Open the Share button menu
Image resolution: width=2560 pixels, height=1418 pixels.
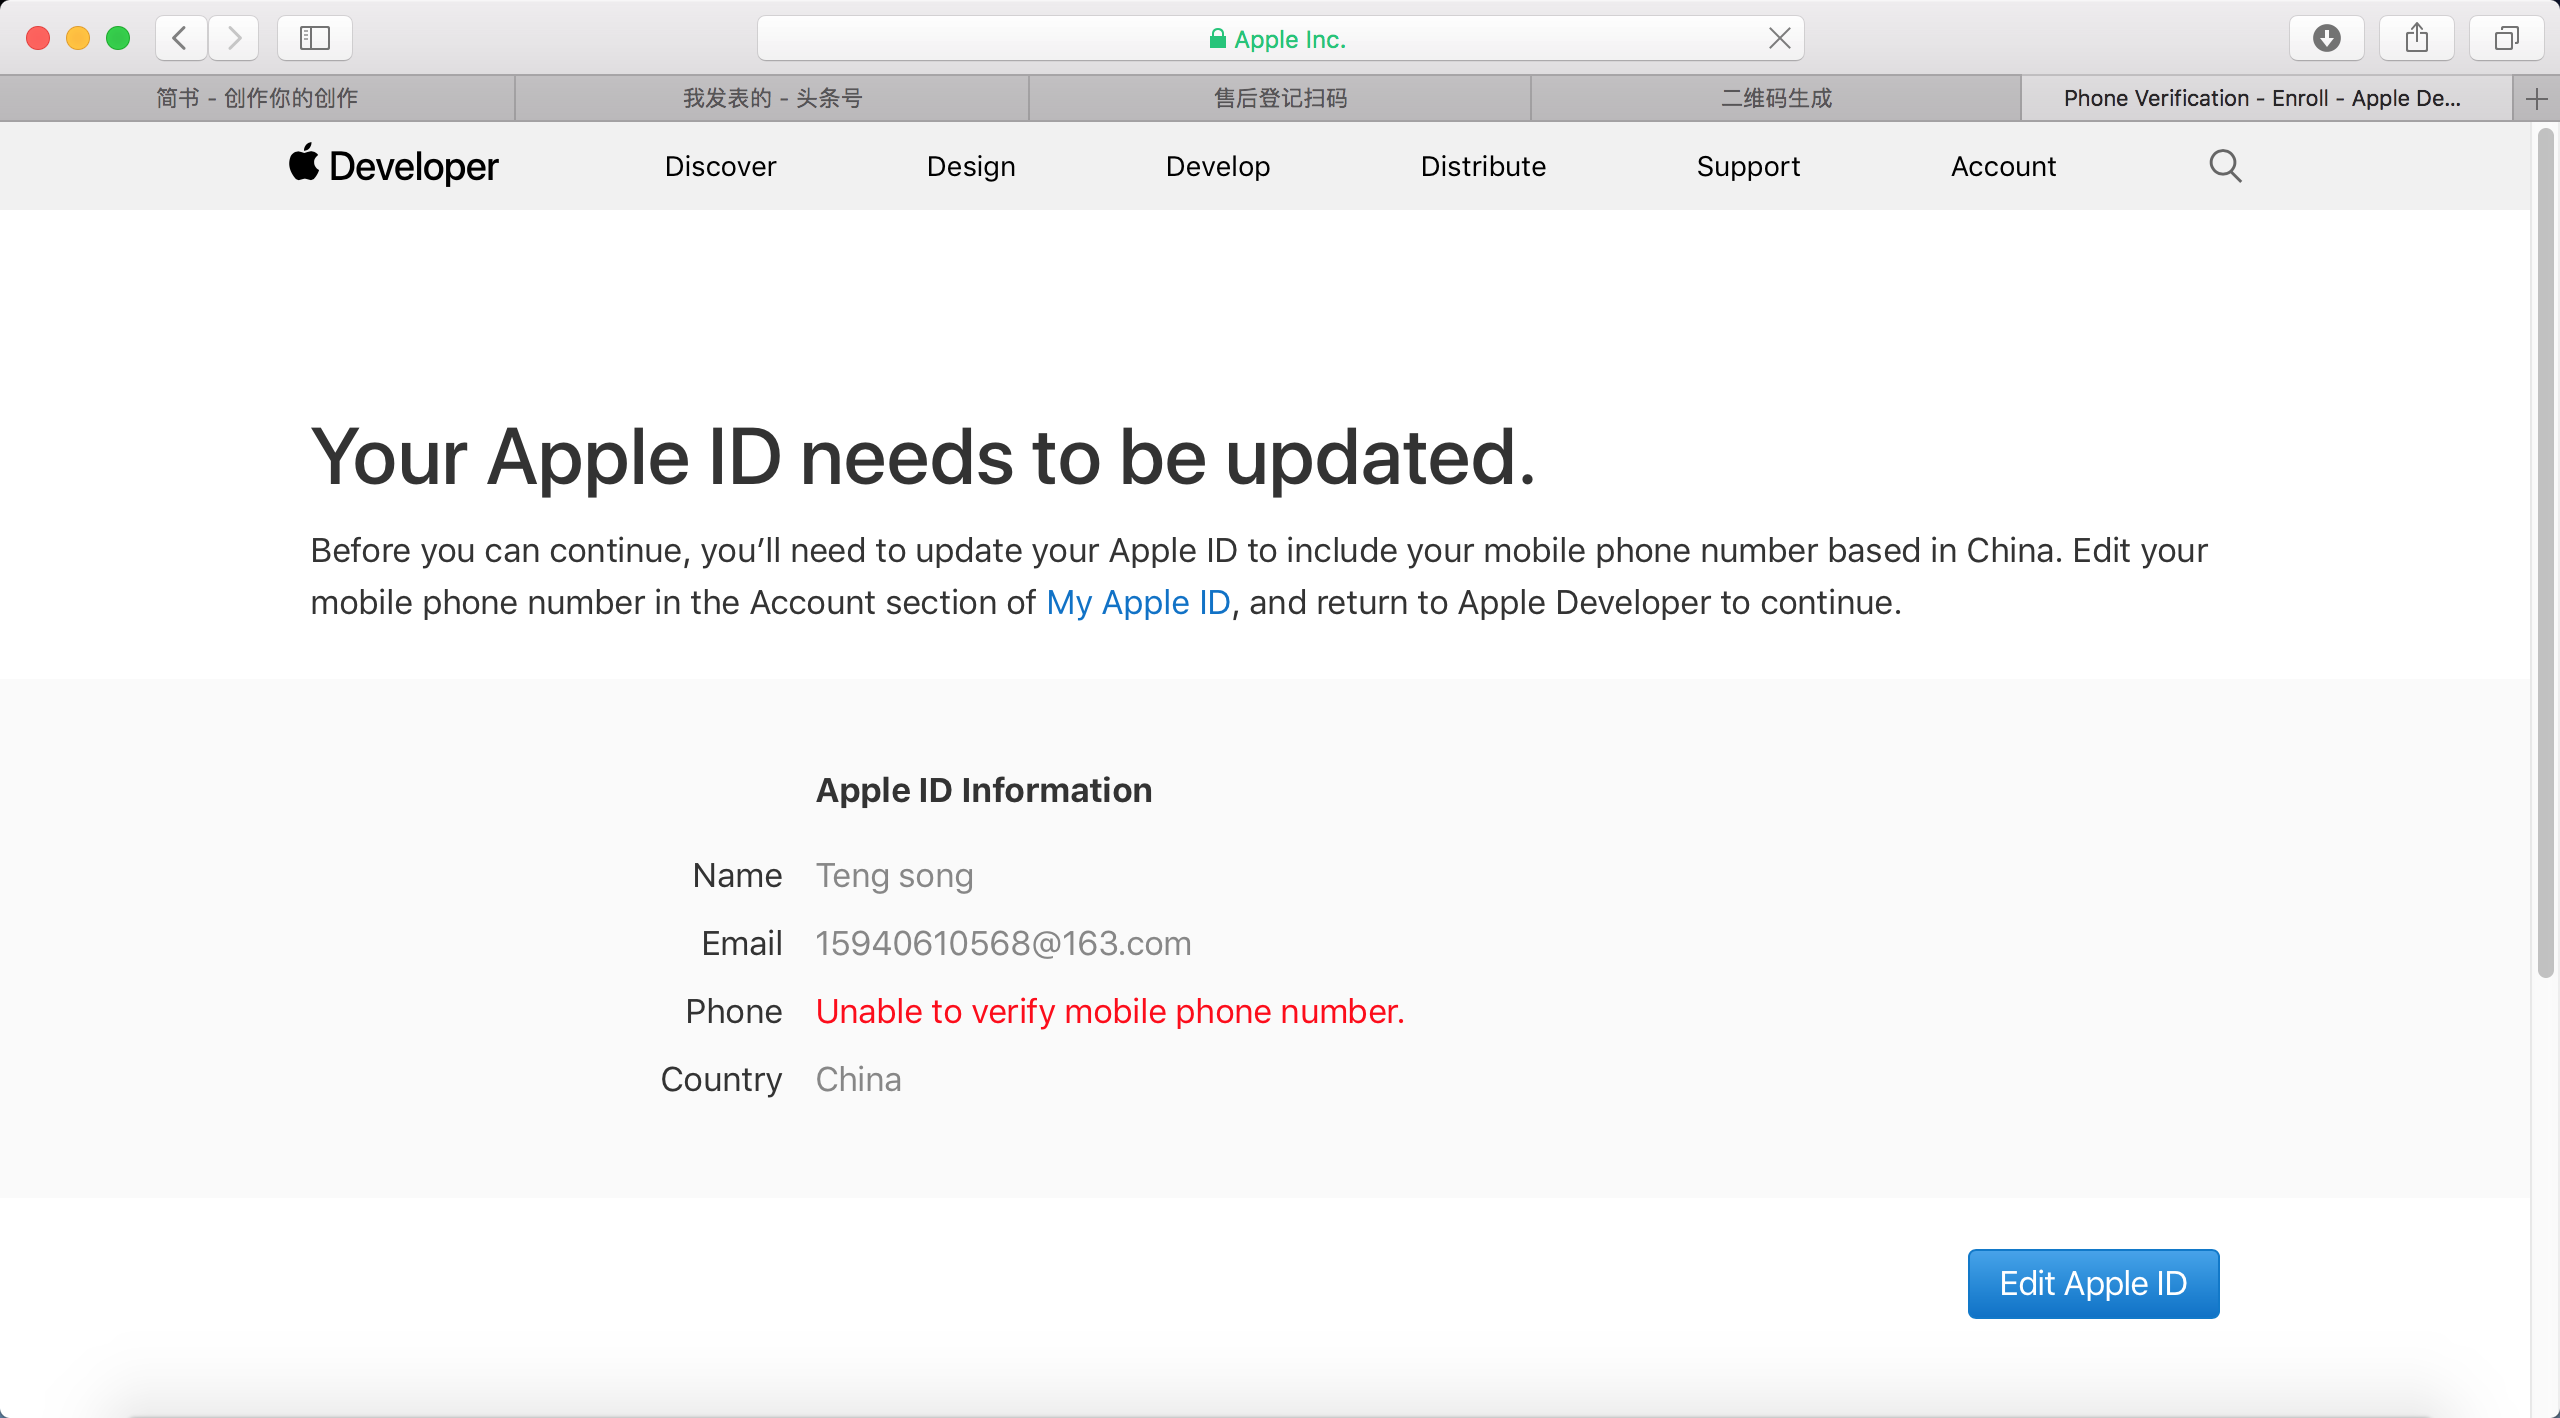(x=2417, y=38)
